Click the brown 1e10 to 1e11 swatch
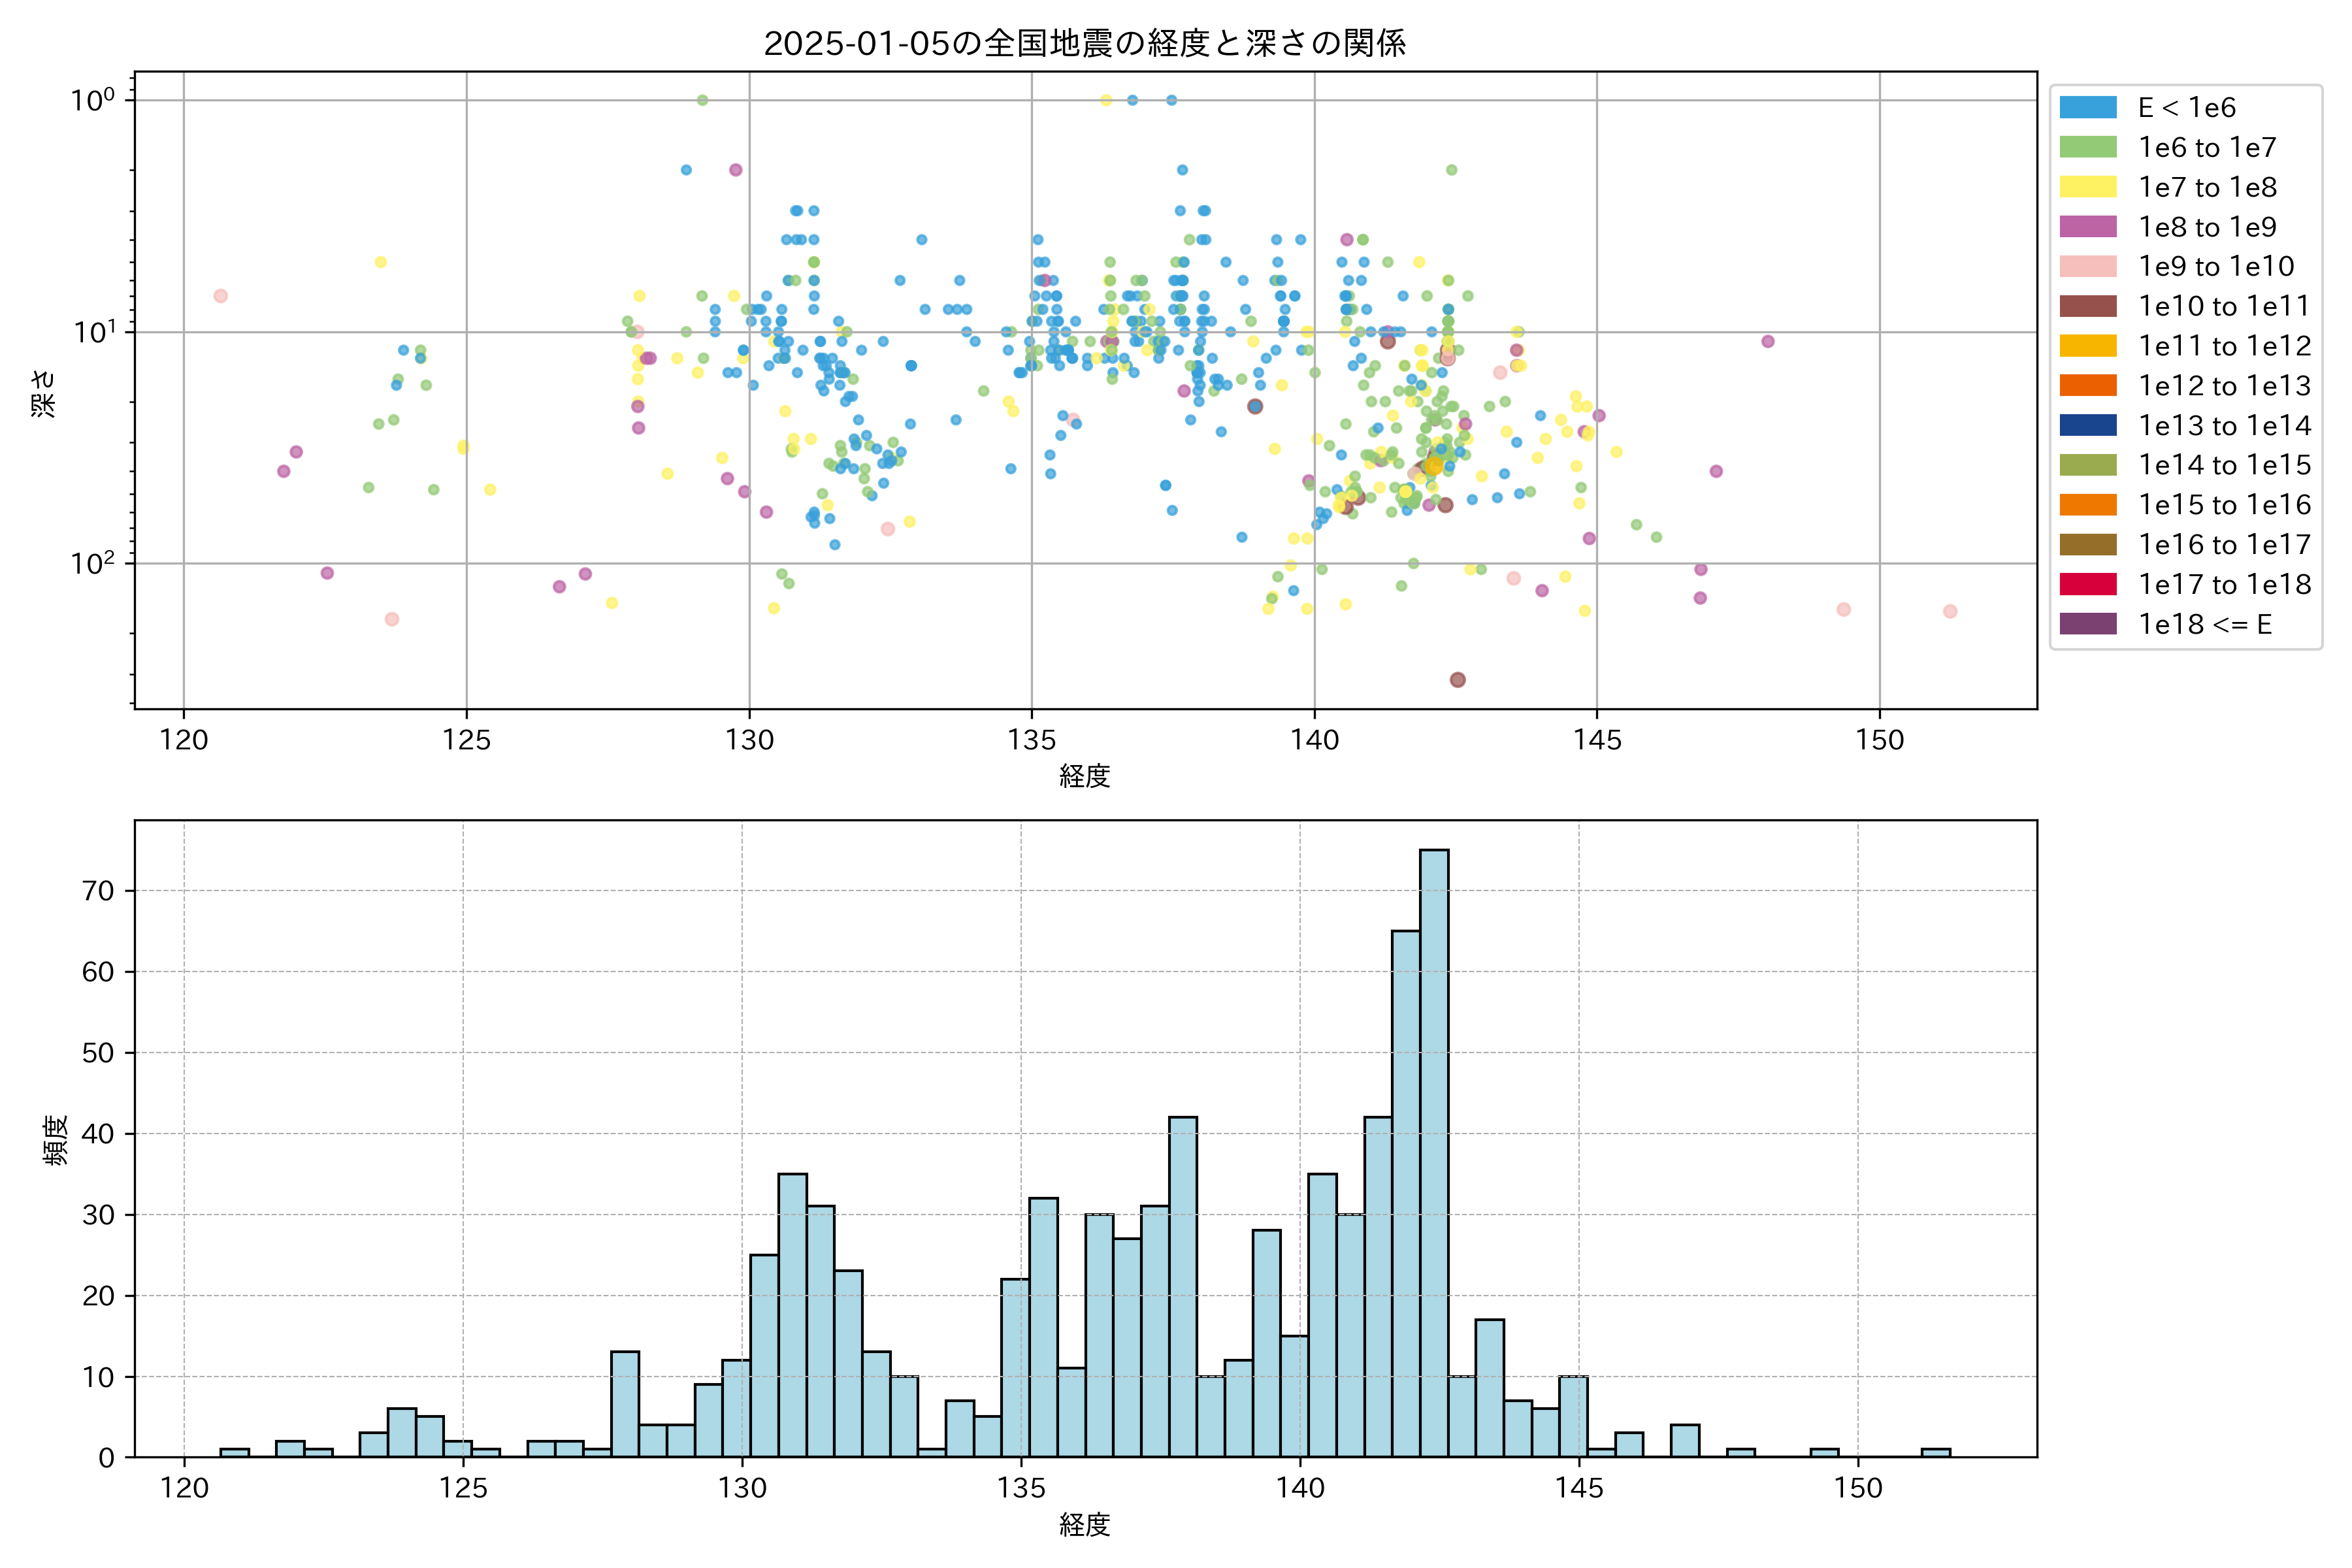 (x=2088, y=306)
